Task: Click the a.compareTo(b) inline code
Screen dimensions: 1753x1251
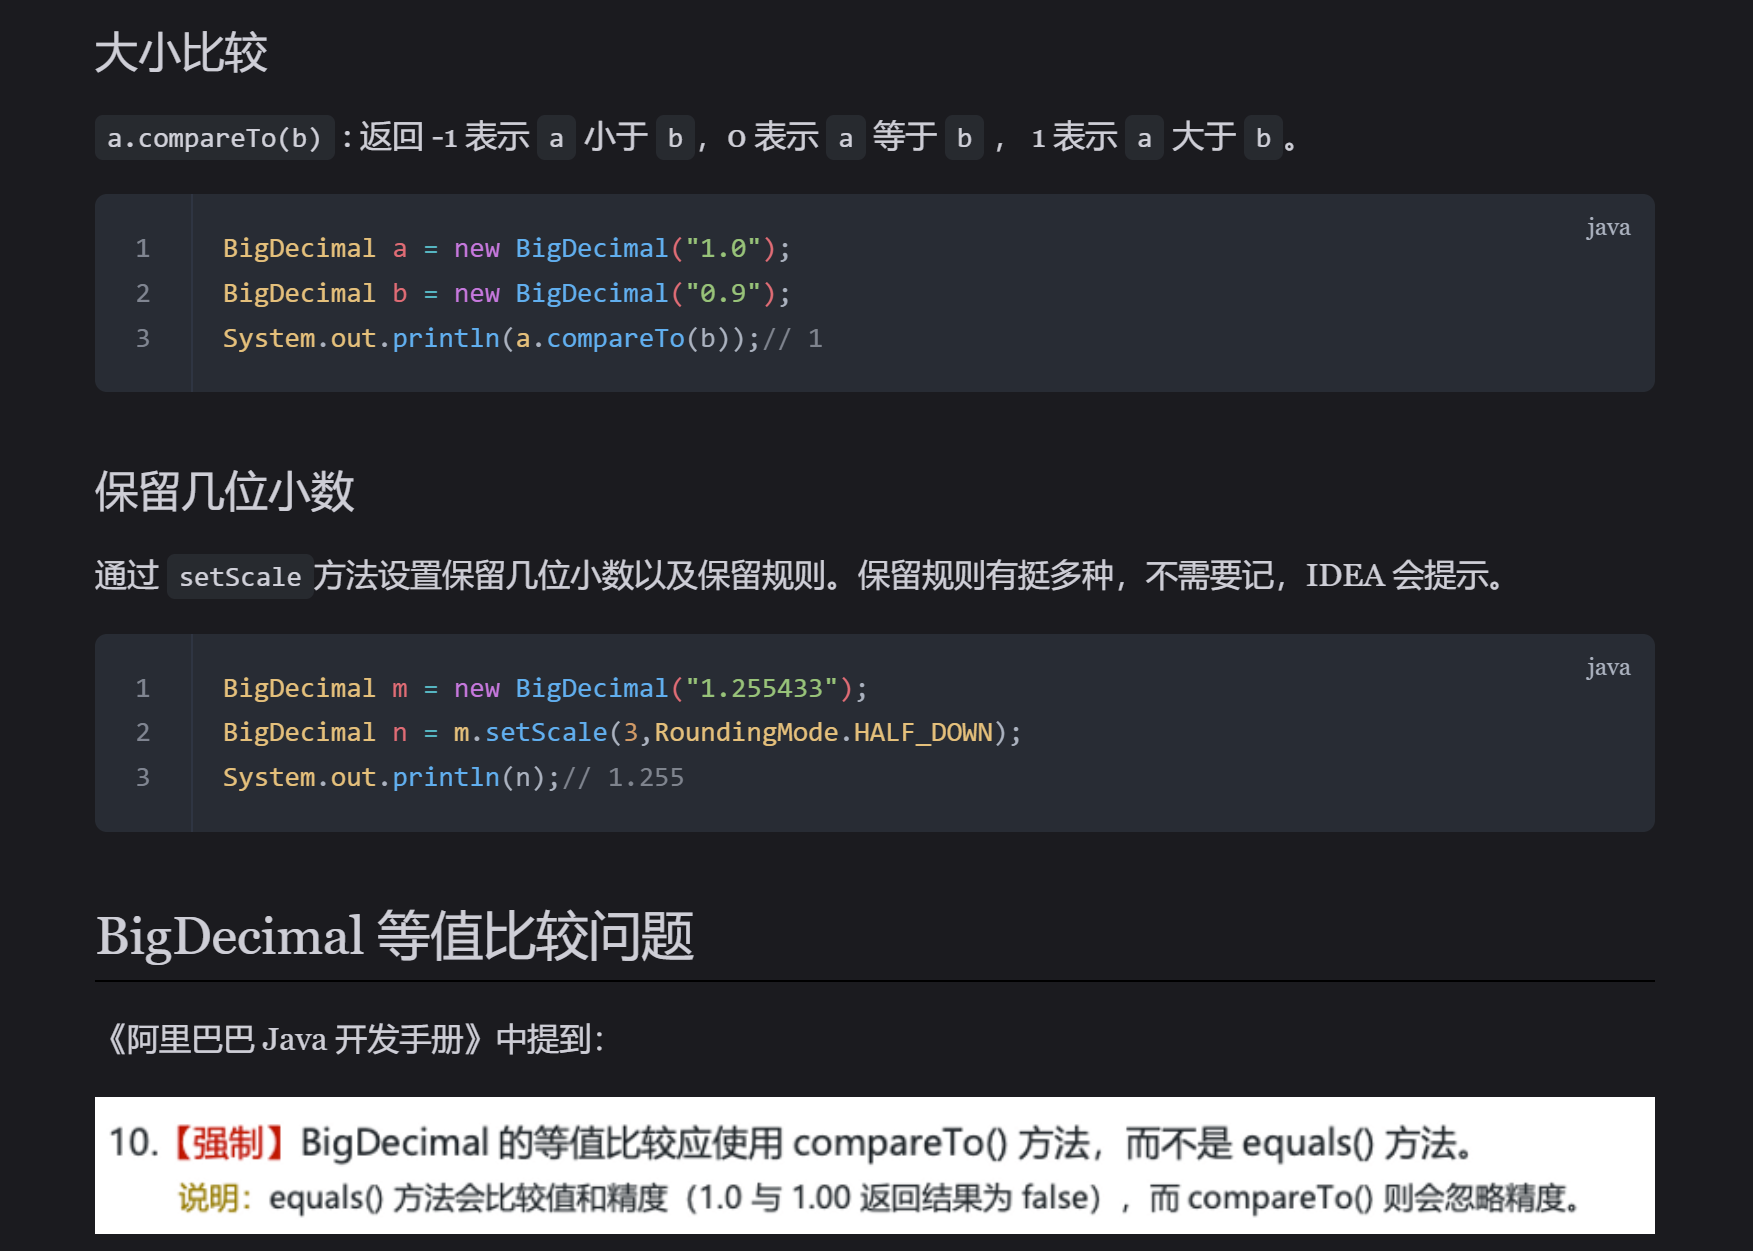Action: (x=214, y=138)
